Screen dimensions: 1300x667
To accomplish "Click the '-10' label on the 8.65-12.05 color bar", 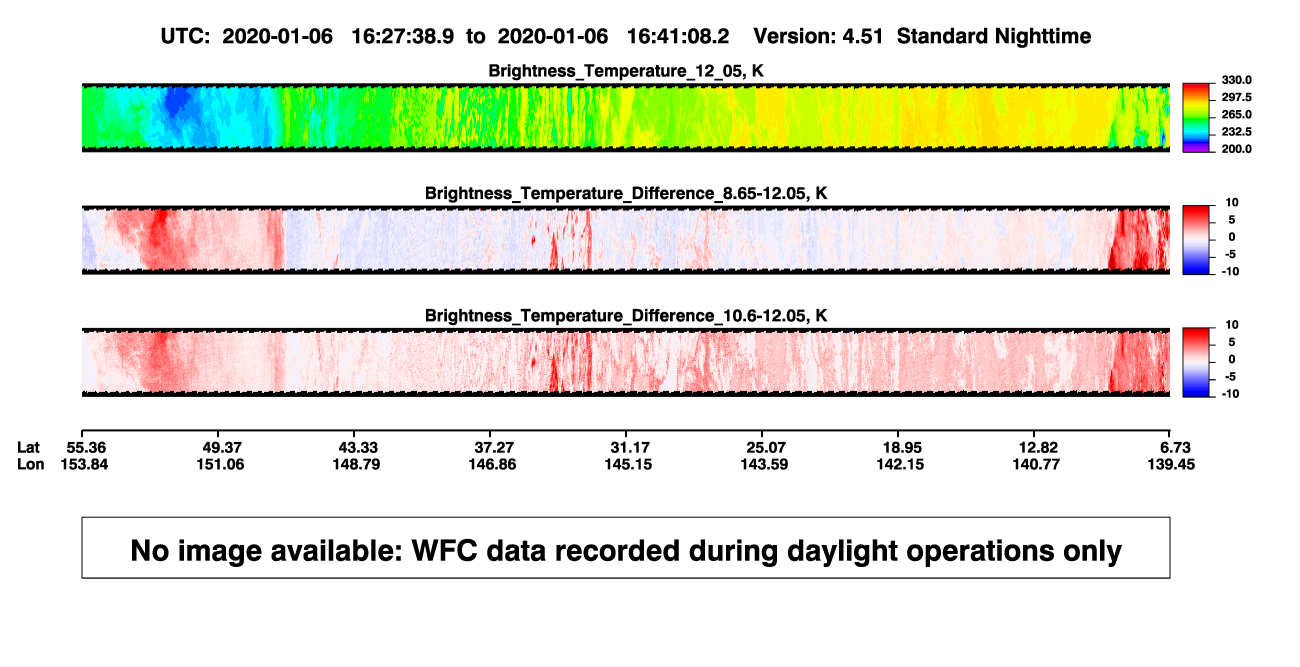I will click(1230, 271).
